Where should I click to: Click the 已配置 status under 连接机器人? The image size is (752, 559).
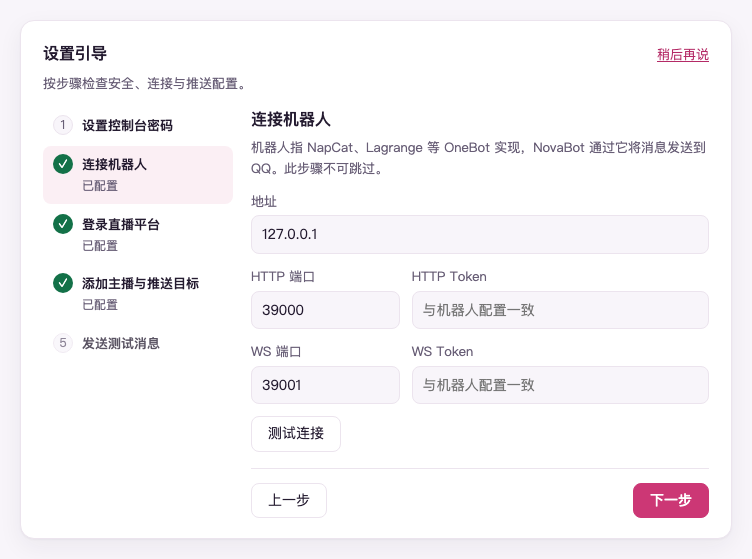(100, 186)
